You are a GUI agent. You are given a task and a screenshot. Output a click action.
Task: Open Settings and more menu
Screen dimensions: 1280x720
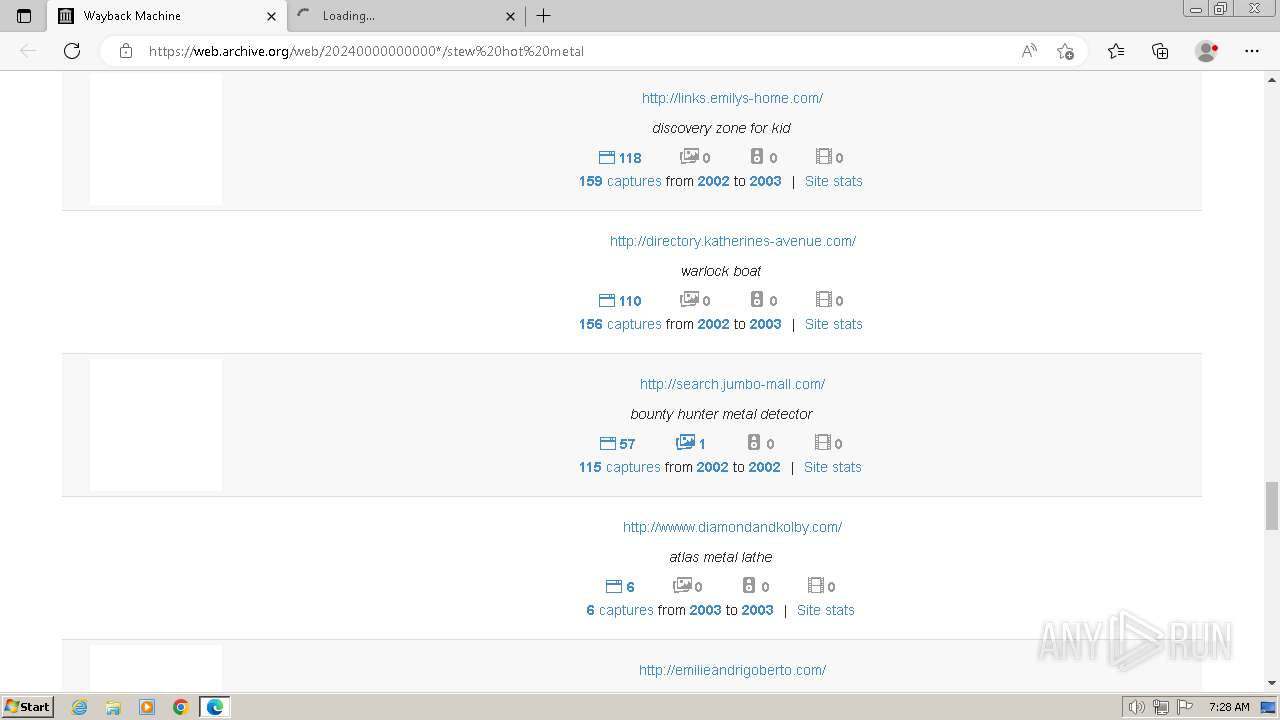tap(1252, 51)
